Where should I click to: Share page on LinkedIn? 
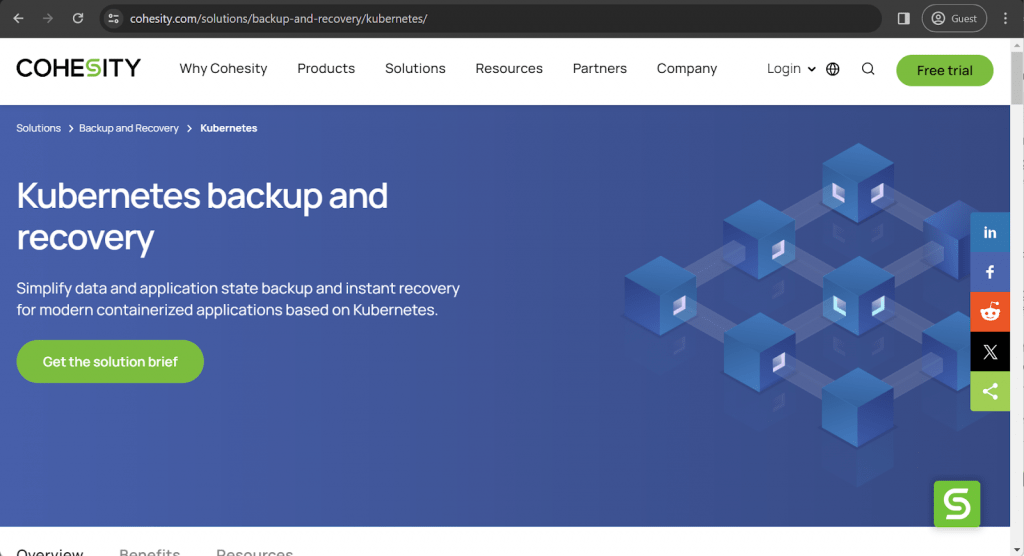[990, 232]
